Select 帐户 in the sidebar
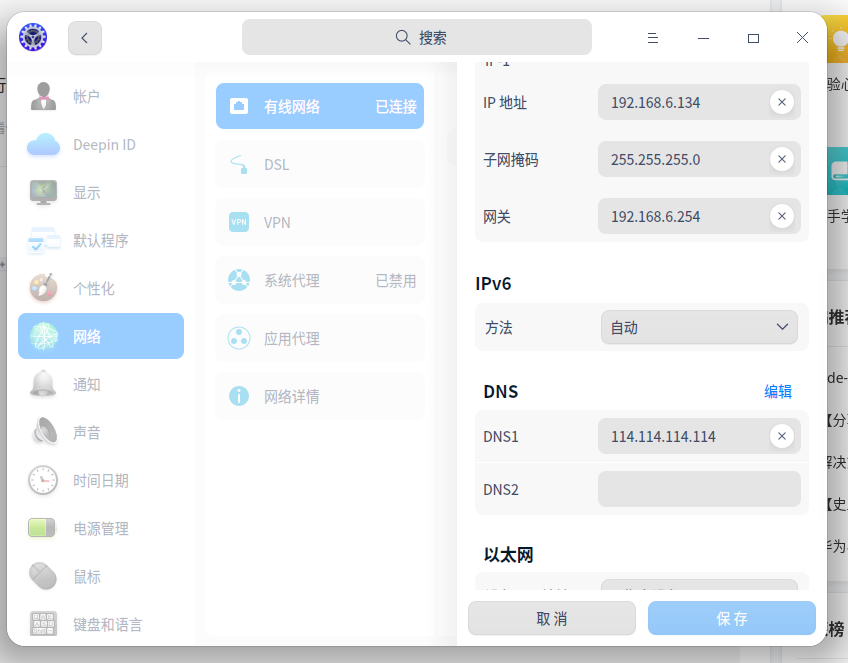Viewport: 848px width, 663px height. pos(101,96)
